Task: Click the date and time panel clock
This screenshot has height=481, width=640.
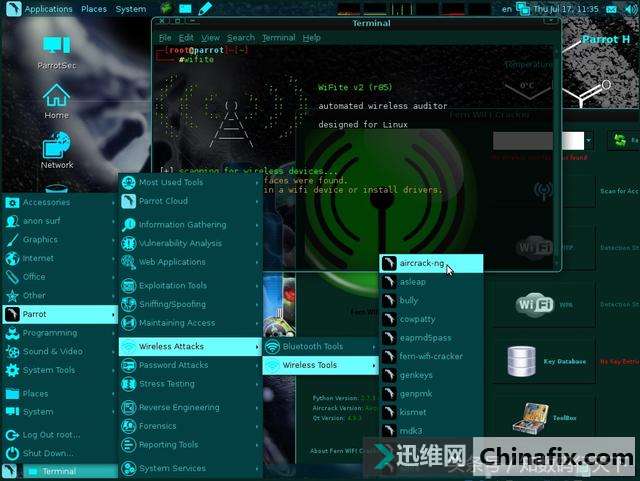Action: click(x=594, y=9)
